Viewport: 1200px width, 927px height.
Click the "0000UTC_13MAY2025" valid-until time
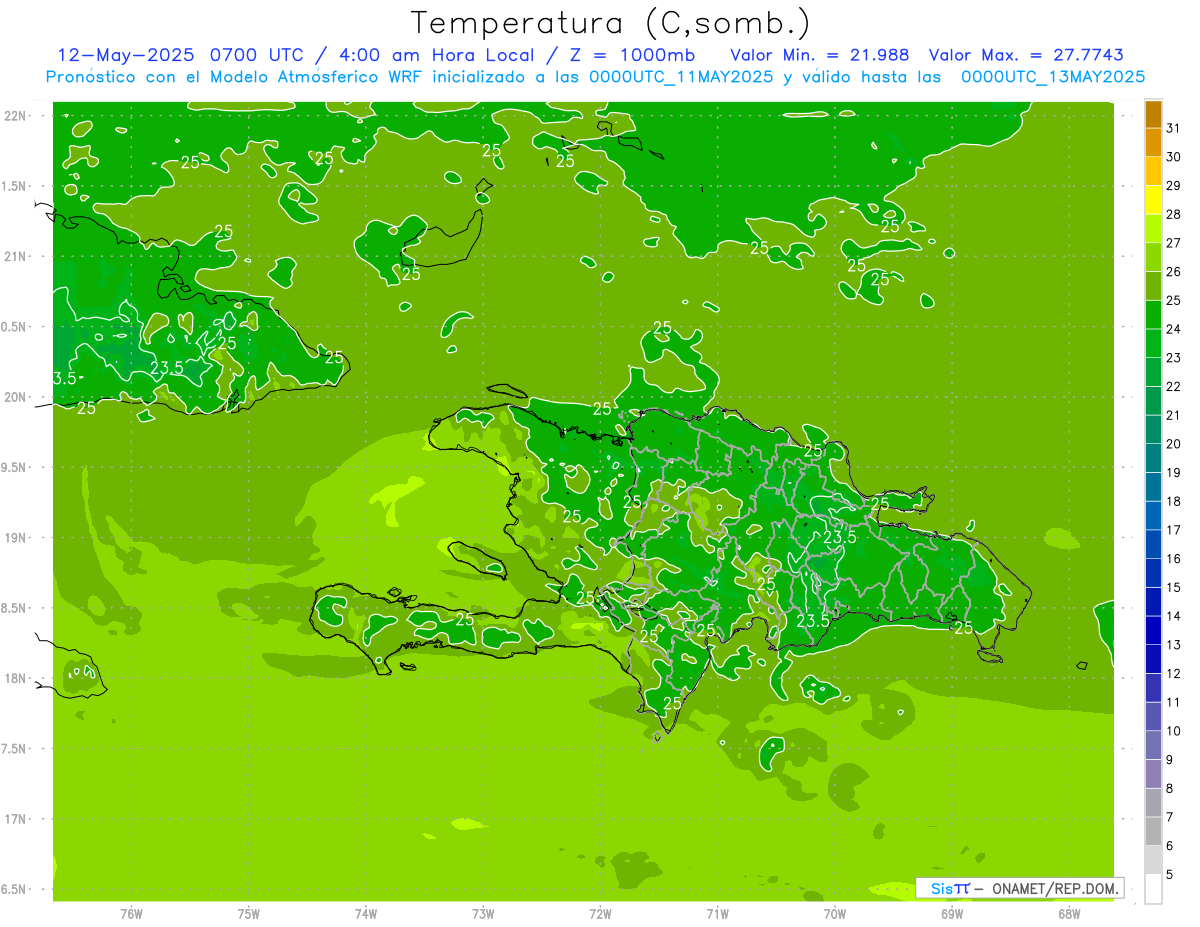point(1053,77)
